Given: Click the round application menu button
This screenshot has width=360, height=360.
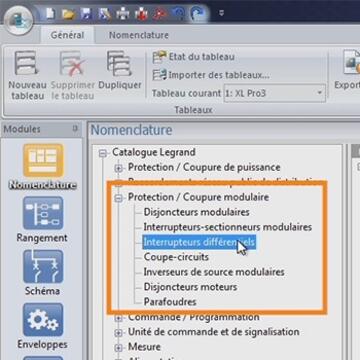Looking at the screenshot, I should click(19, 21).
